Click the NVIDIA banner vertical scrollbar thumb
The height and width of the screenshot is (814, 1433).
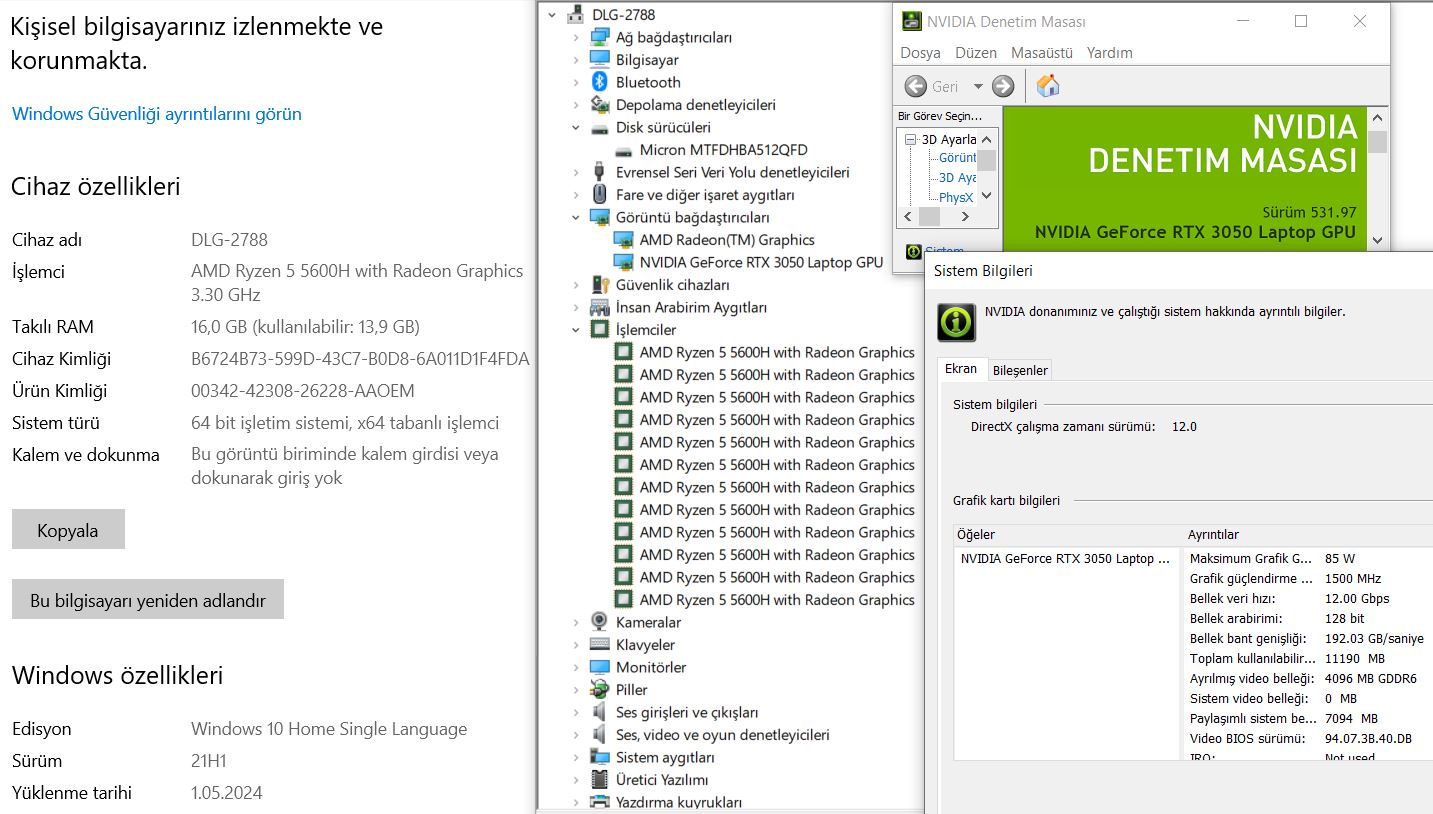[1378, 142]
